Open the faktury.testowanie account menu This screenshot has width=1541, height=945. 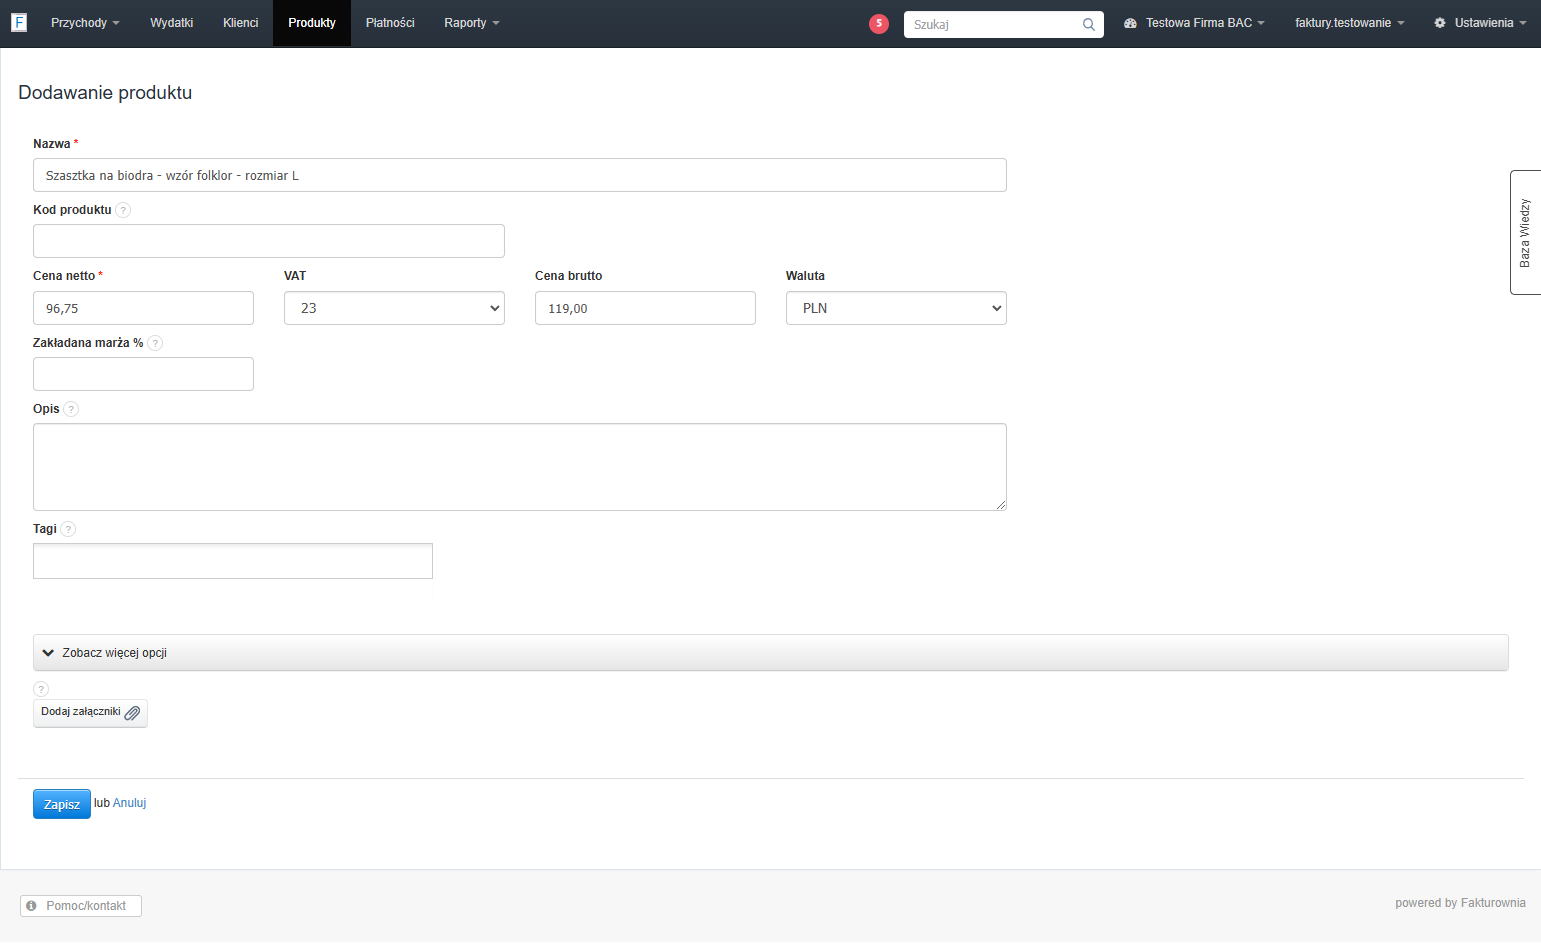pyautogui.click(x=1350, y=23)
